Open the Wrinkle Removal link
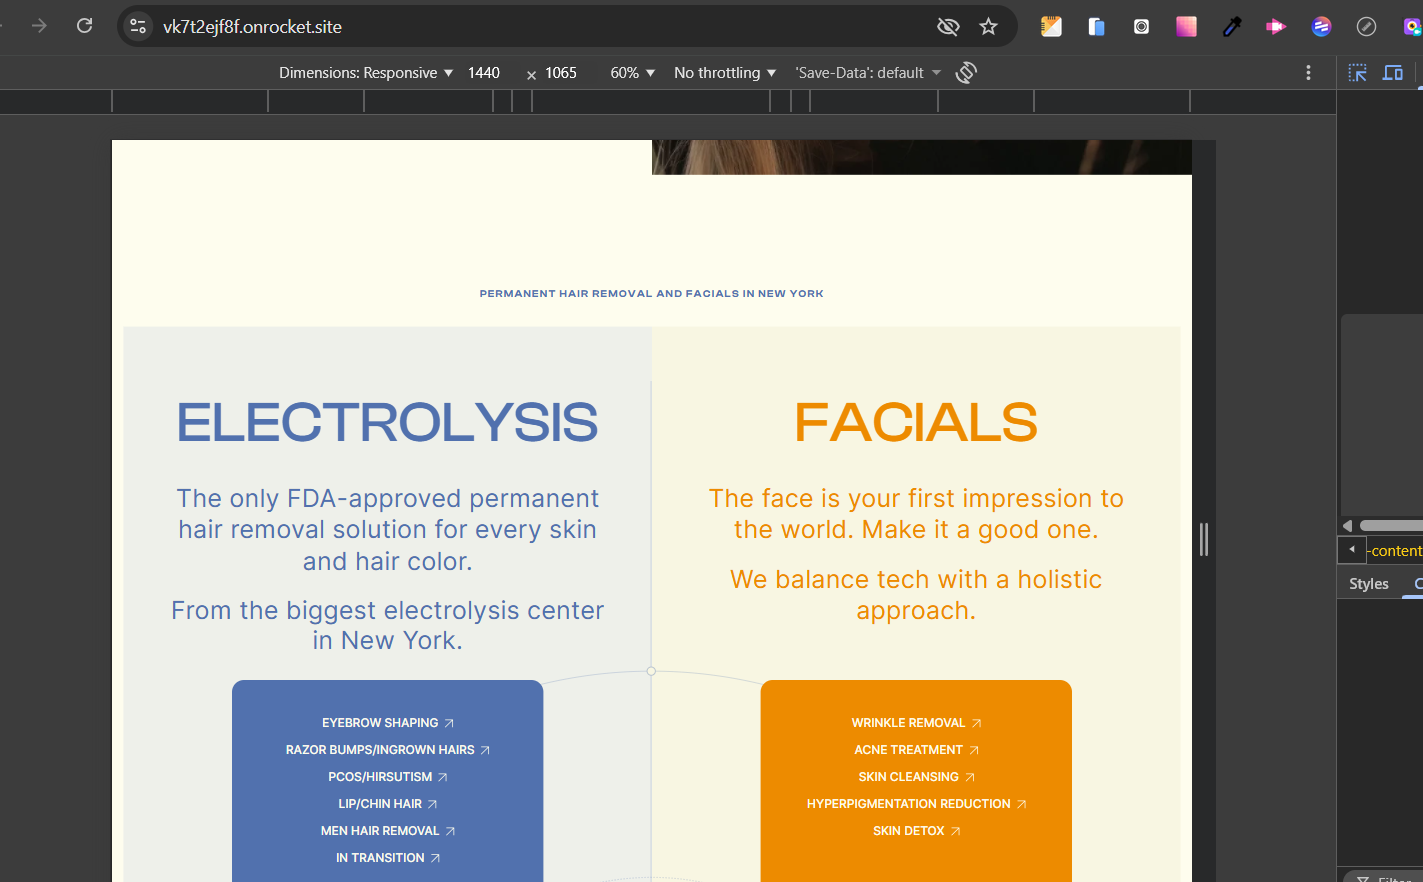Viewport: 1423px width, 882px height. [x=916, y=723]
